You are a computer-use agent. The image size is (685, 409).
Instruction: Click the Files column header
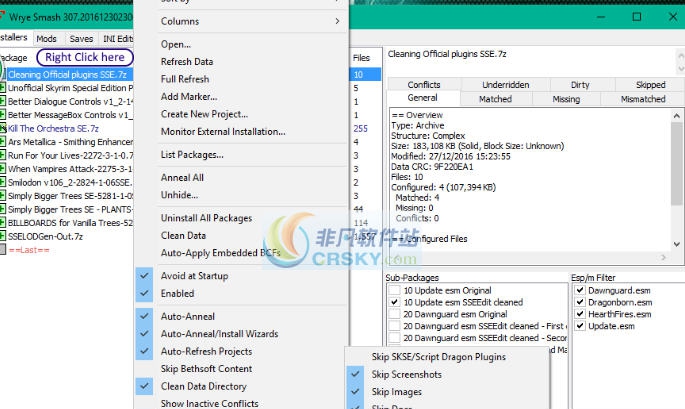[x=366, y=58]
